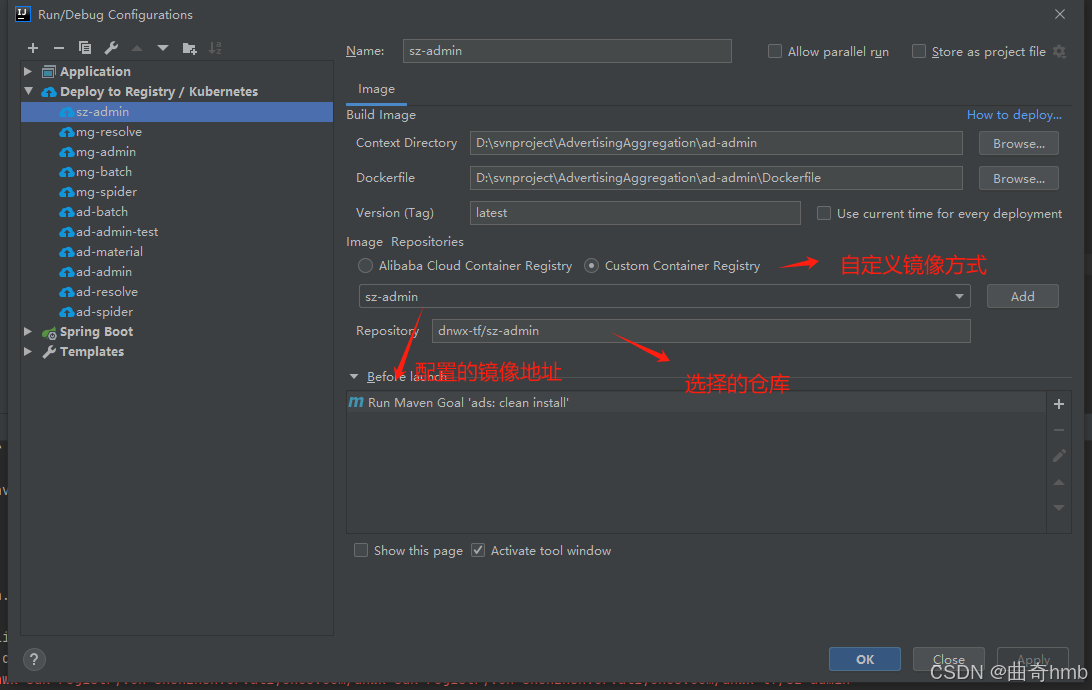Move configuration up with toolbar arrow
The image size is (1092, 690).
pos(137,48)
